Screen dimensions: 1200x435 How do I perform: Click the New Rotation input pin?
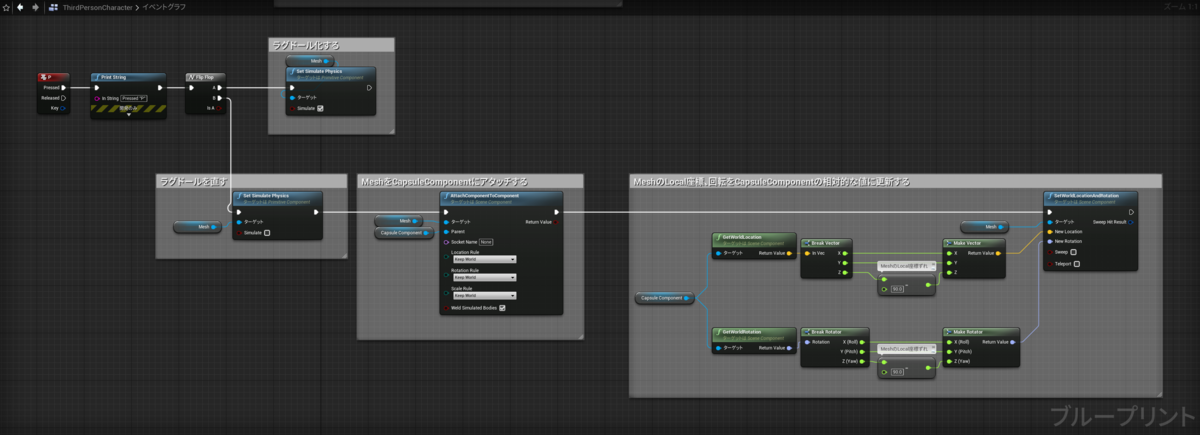click(1049, 241)
